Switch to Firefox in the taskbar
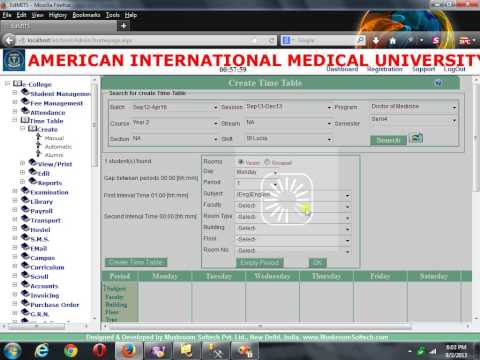Viewport: 480px width, 360px height. [x=128, y=351]
